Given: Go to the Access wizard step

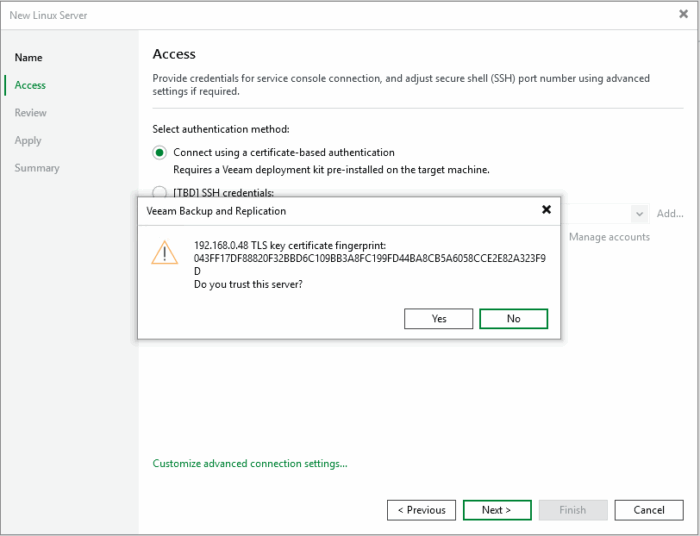Looking at the screenshot, I should (30, 85).
